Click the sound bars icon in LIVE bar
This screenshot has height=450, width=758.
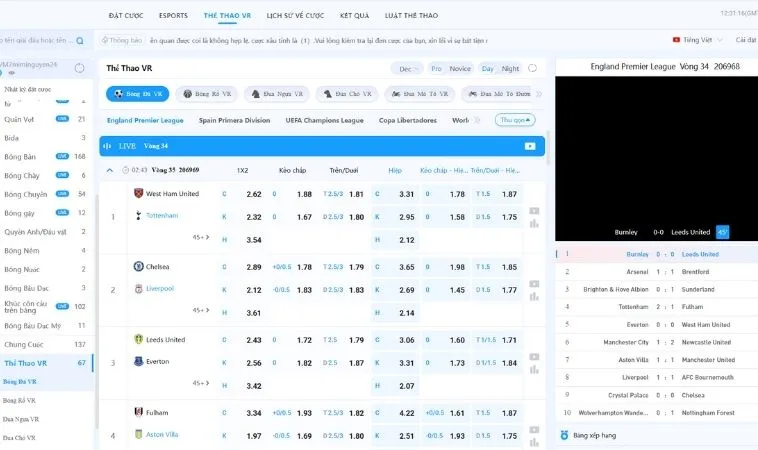point(107,146)
